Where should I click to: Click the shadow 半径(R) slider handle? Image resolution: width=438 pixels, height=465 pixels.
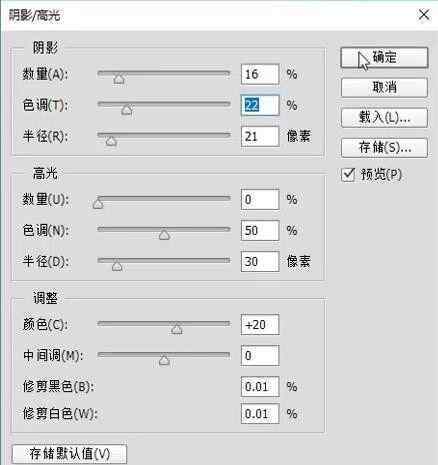click(111, 141)
